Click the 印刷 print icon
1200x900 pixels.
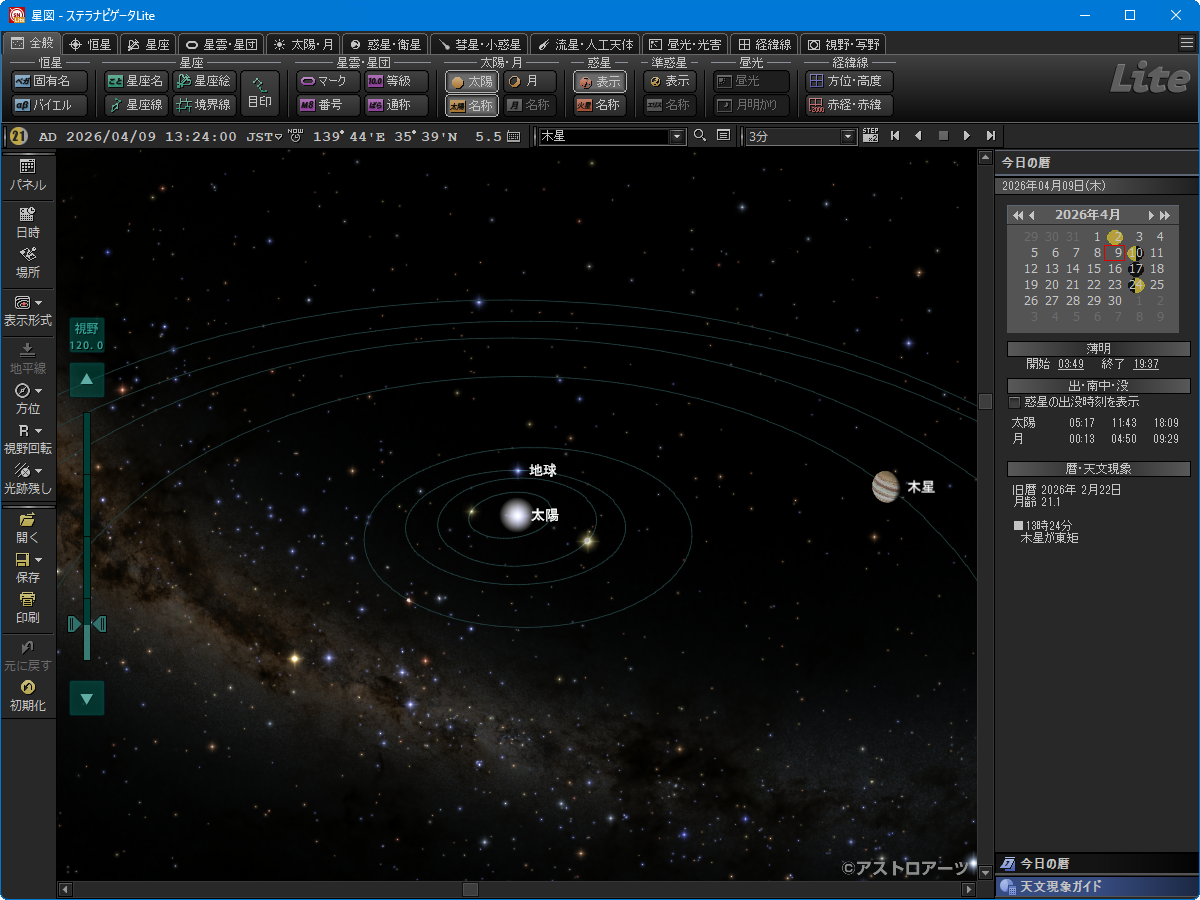[28, 607]
